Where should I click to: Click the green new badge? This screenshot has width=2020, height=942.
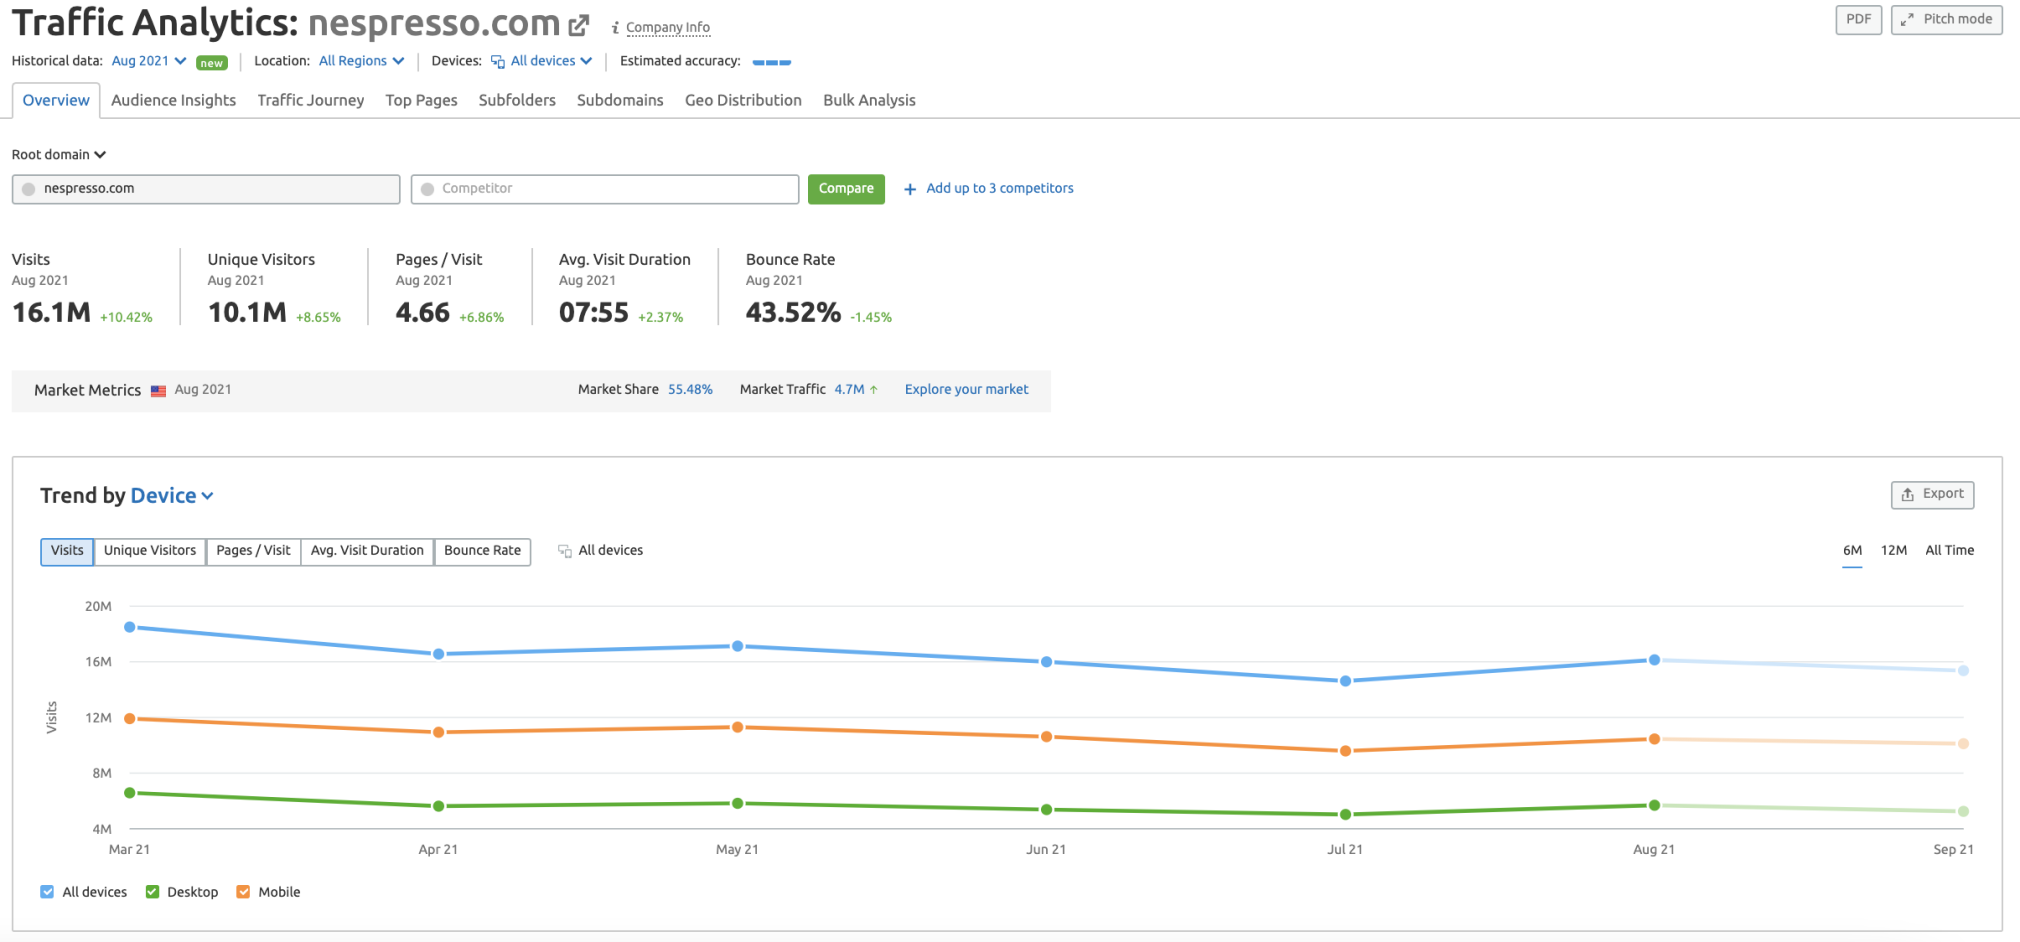(x=212, y=62)
